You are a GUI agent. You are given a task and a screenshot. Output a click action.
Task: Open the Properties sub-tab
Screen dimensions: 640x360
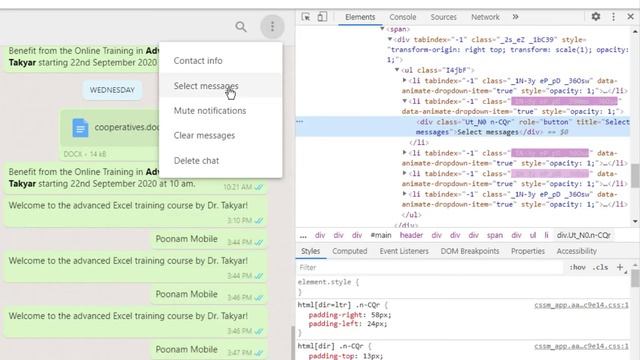pos(528,251)
